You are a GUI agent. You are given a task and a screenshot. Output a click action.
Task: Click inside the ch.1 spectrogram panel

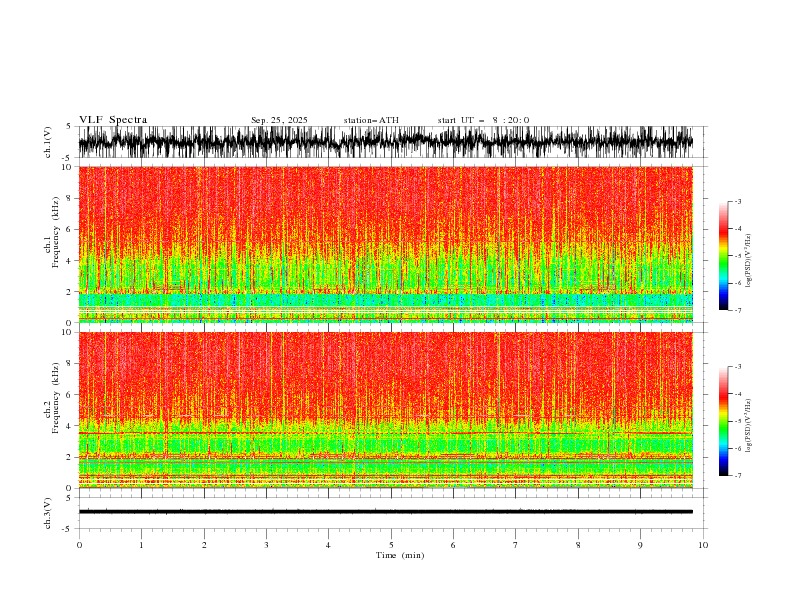pos(385,244)
